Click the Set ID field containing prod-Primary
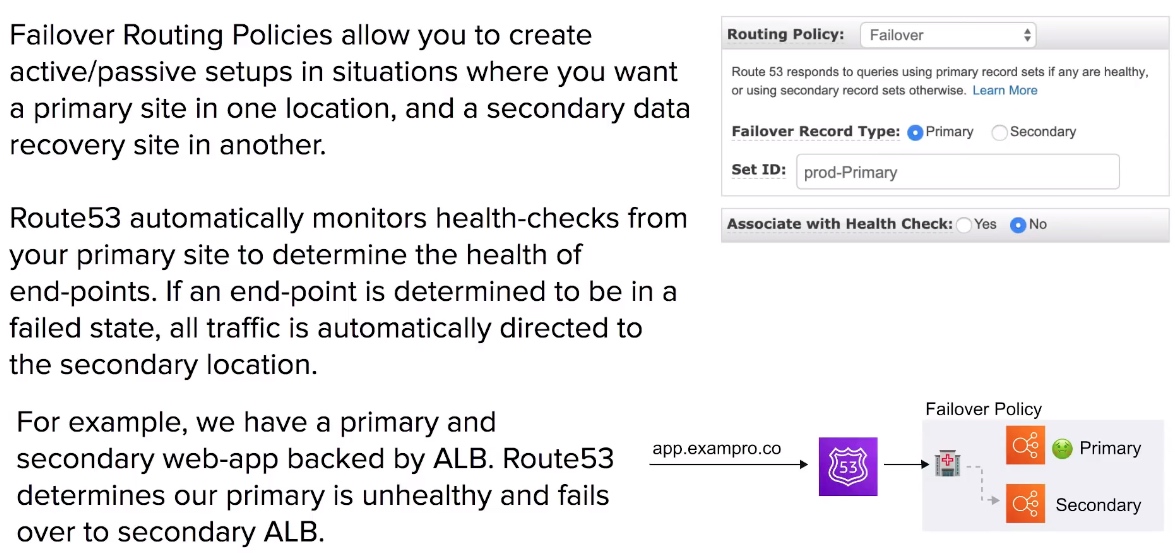 tap(958, 172)
